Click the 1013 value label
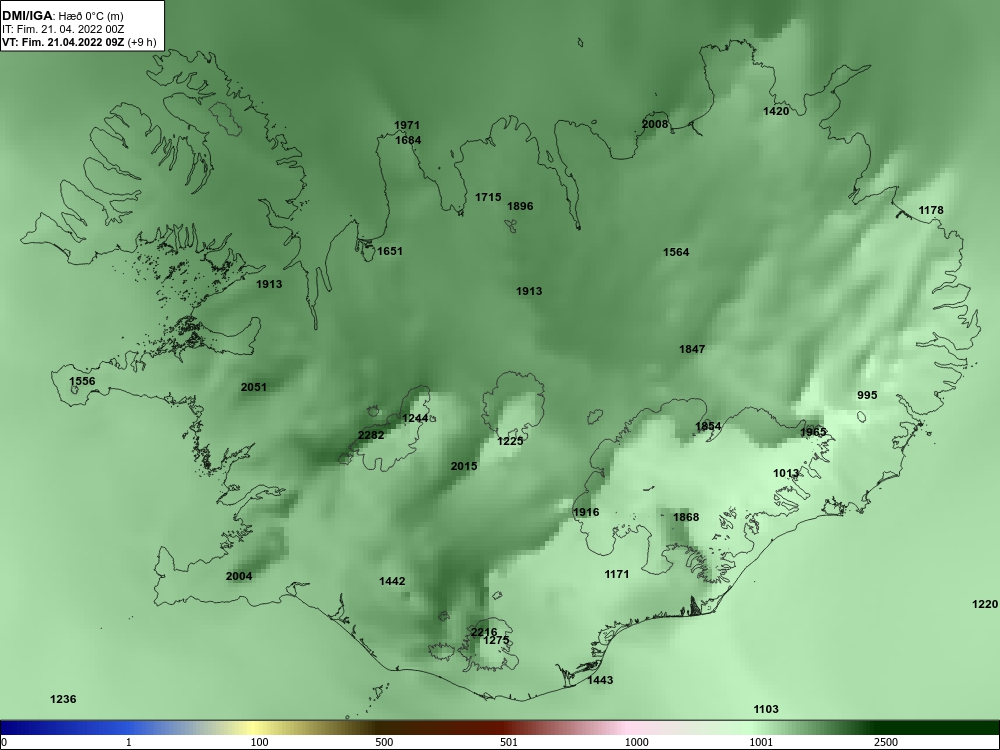Viewport: 1000px width, 750px height. pos(786,474)
